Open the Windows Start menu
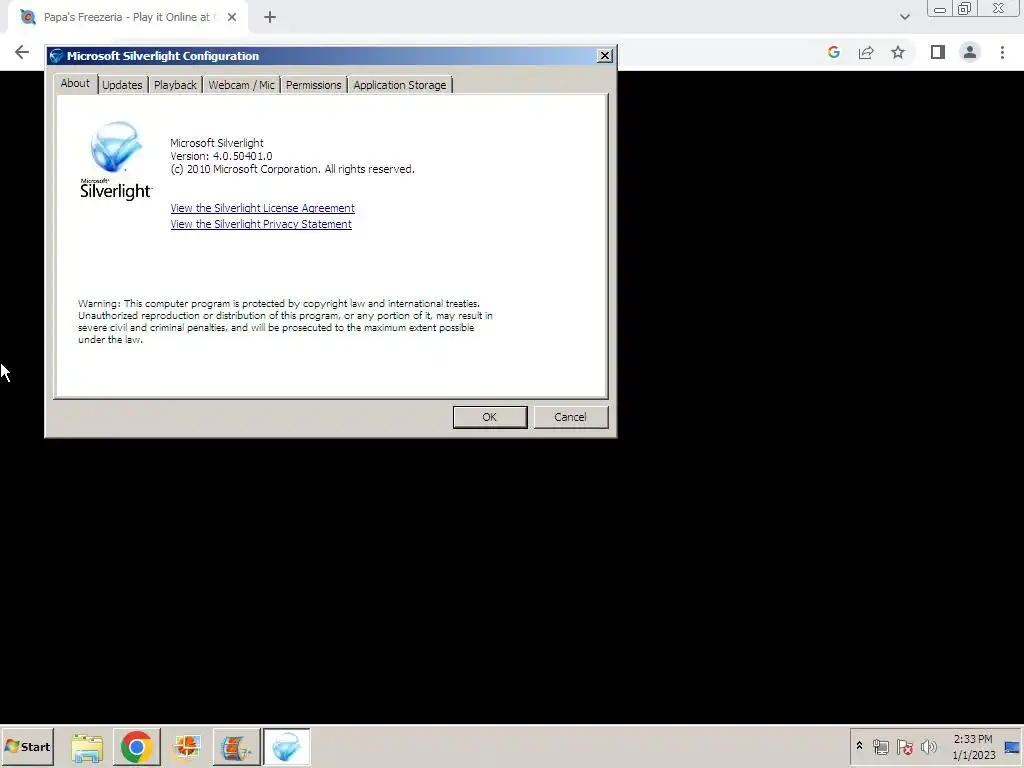Viewport: 1024px width, 768px height. 27,746
